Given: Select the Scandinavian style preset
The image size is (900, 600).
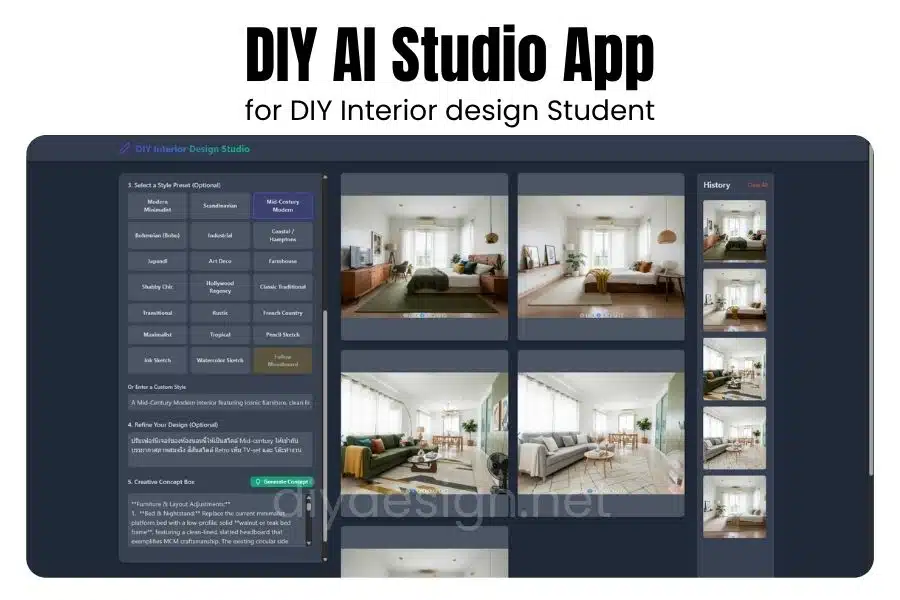Looking at the screenshot, I should [x=220, y=206].
